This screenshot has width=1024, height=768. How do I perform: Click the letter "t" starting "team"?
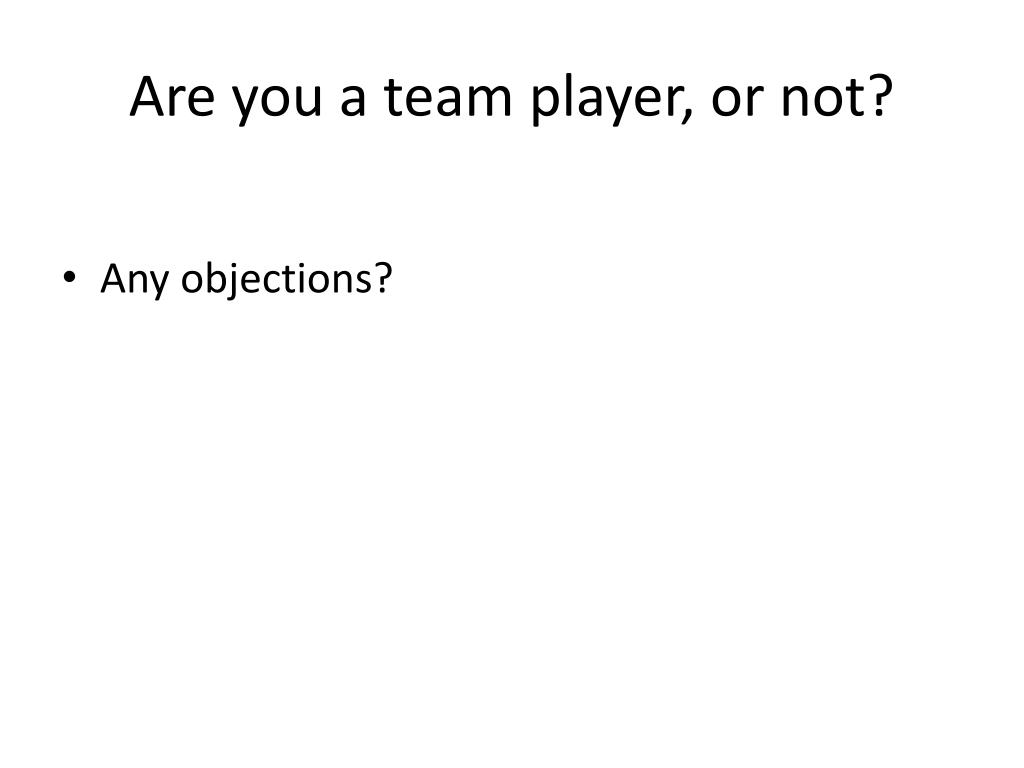(x=394, y=98)
